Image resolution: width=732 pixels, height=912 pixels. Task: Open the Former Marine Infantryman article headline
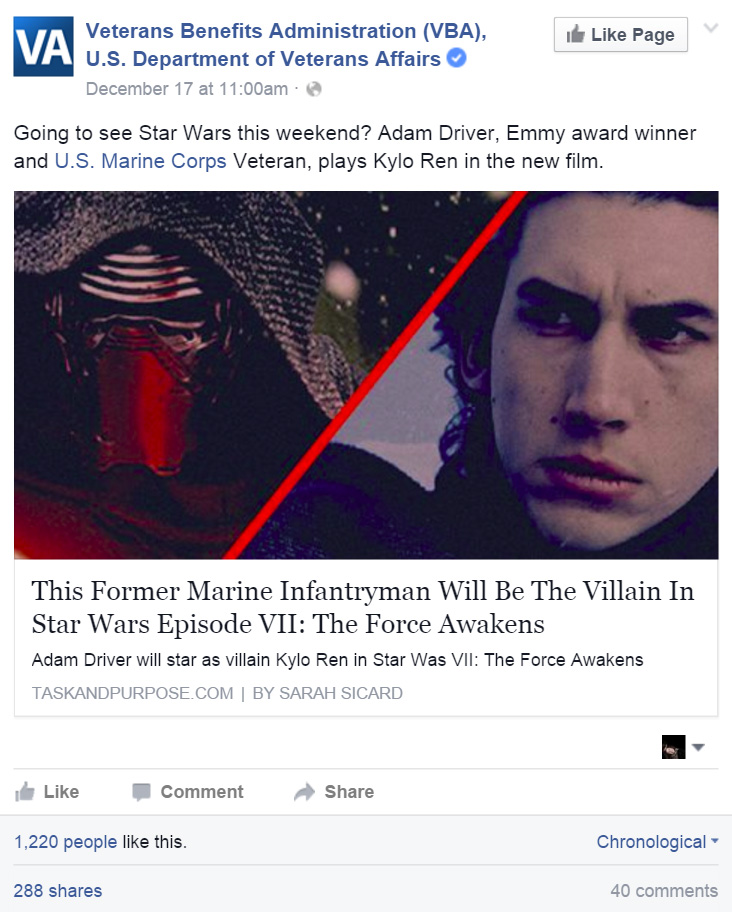point(363,607)
